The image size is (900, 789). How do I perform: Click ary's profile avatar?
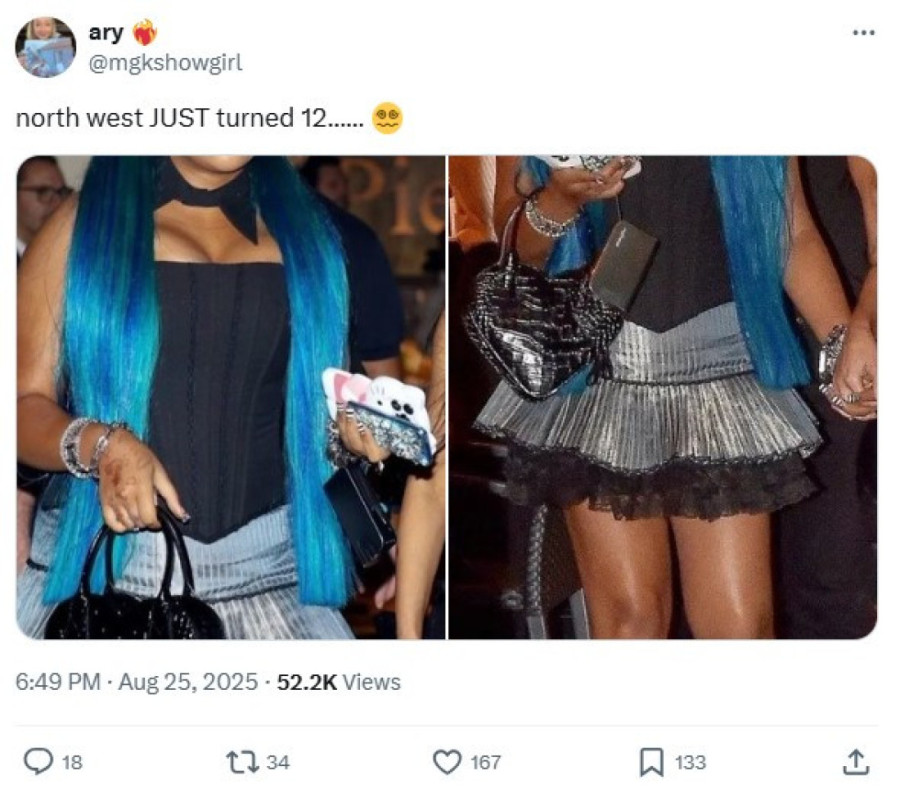coord(45,46)
